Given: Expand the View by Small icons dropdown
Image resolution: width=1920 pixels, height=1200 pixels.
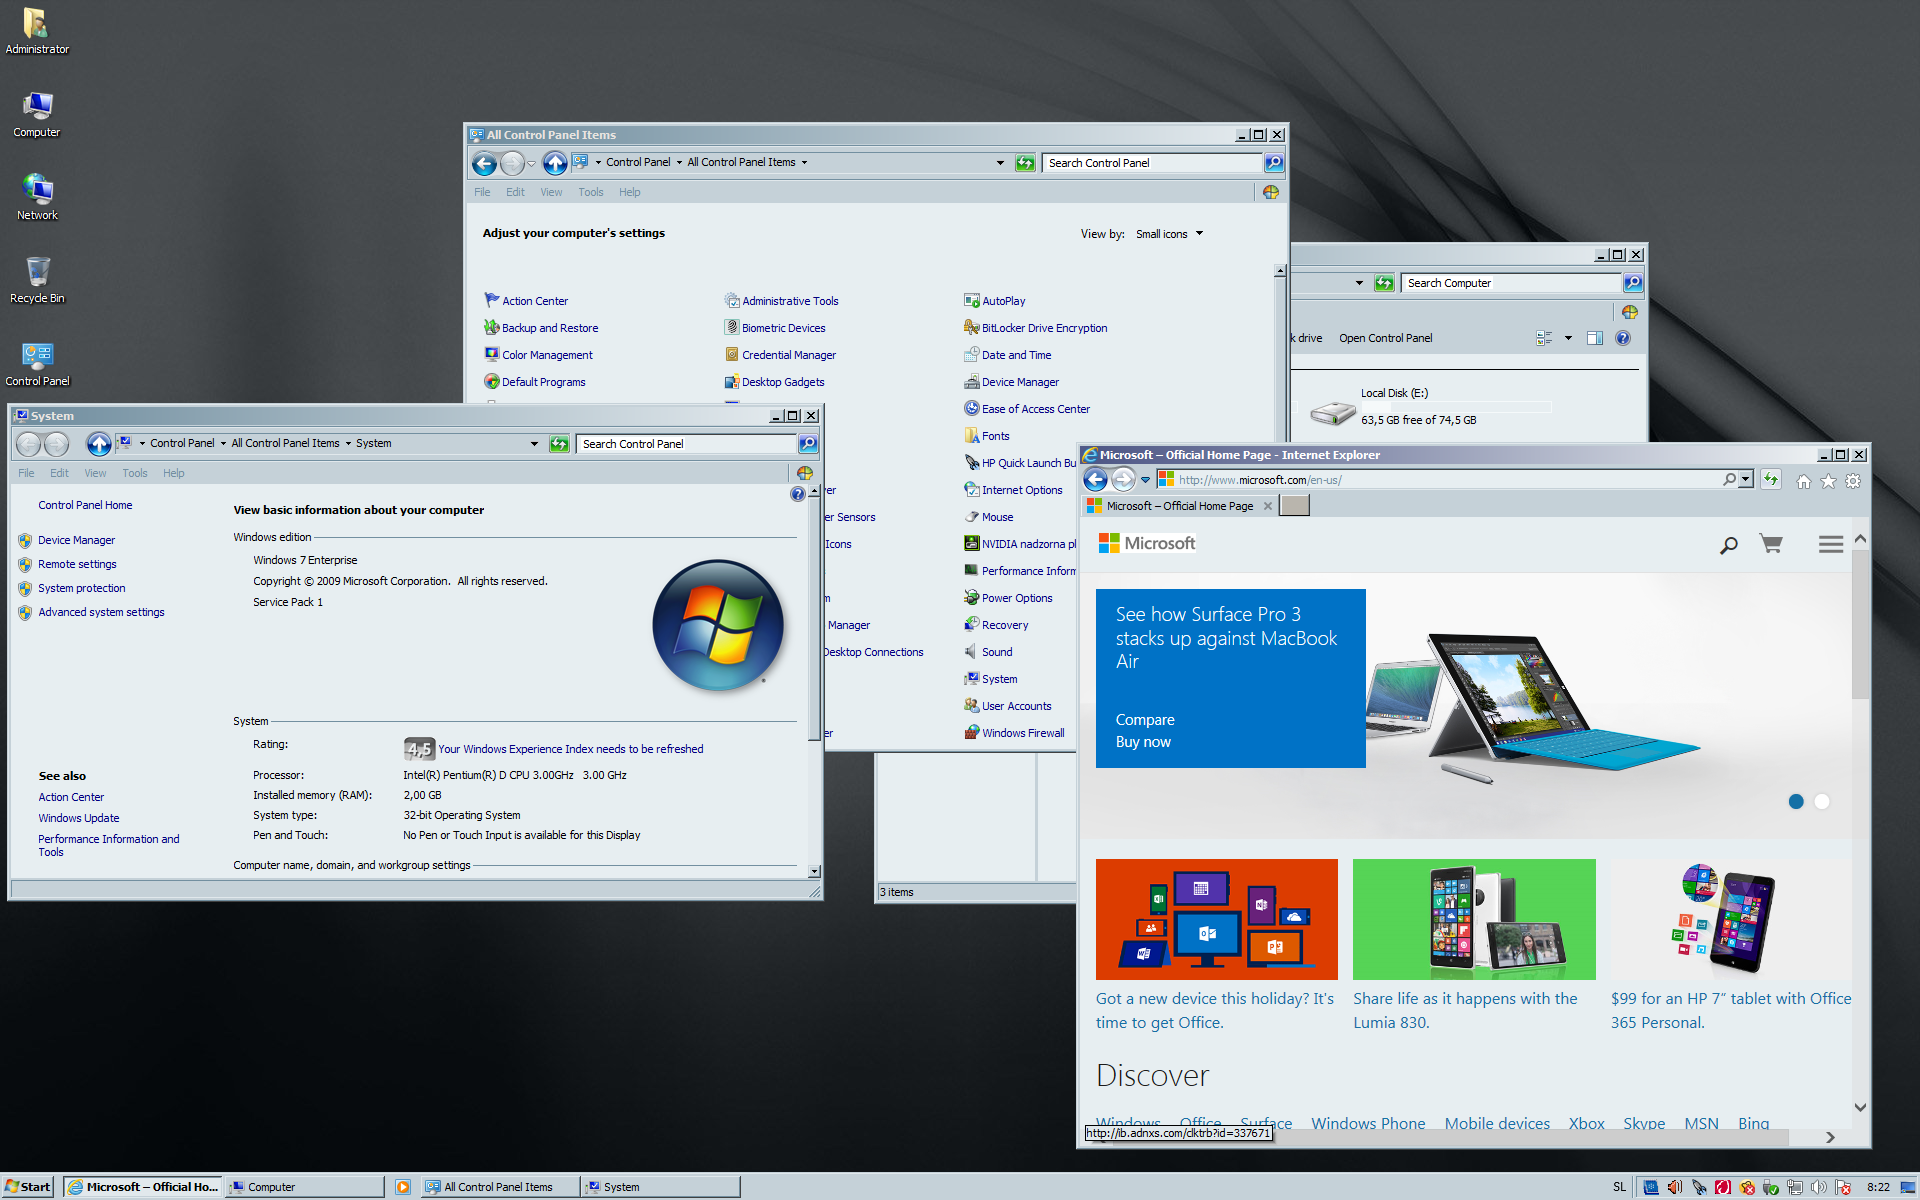Looking at the screenshot, I should (1169, 234).
